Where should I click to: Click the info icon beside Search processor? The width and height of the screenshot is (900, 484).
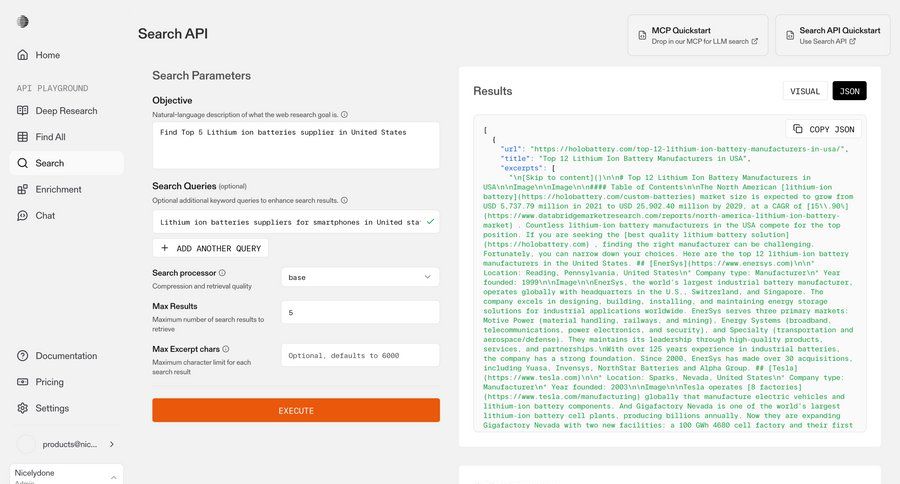222,272
